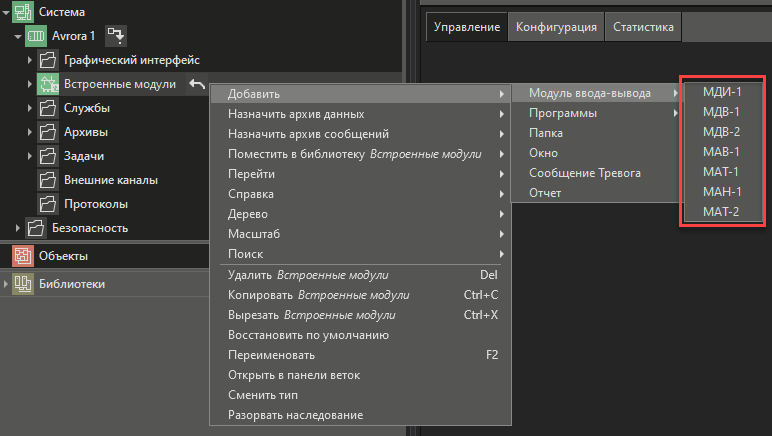
Task: Click the branch arrow icon beside Avrora 1
Action: (116, 36)
